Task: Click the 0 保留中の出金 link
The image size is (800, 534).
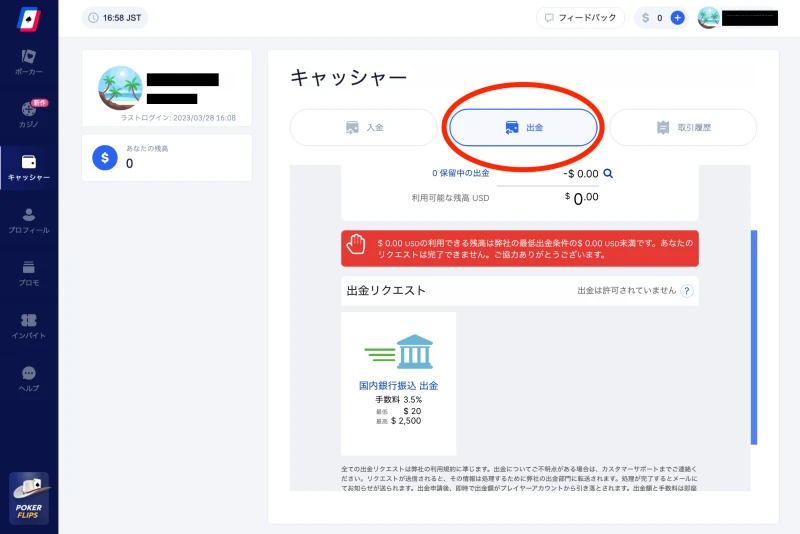Action: click(x=460, y=173)
